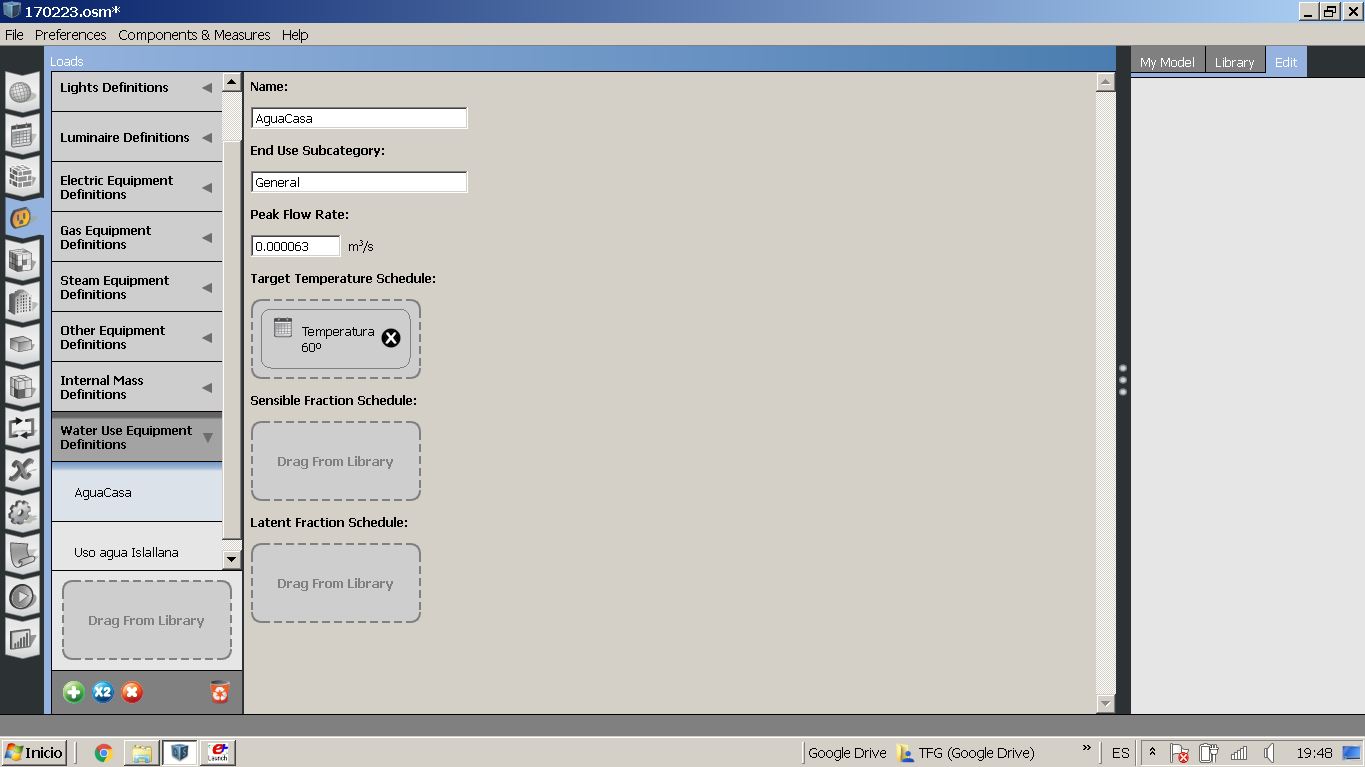Click main panel scroll down arrow
The image size is (1365, 767).
1105,703
